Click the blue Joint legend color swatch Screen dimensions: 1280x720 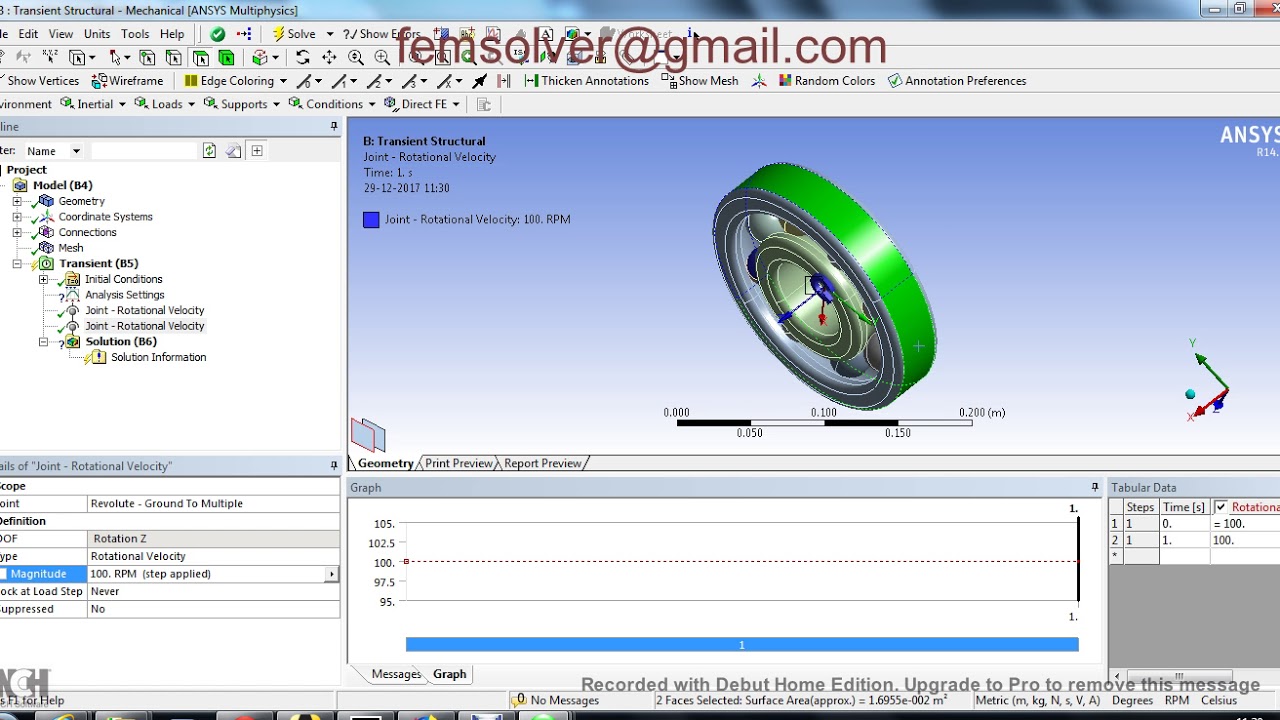(x=371, y=220)
